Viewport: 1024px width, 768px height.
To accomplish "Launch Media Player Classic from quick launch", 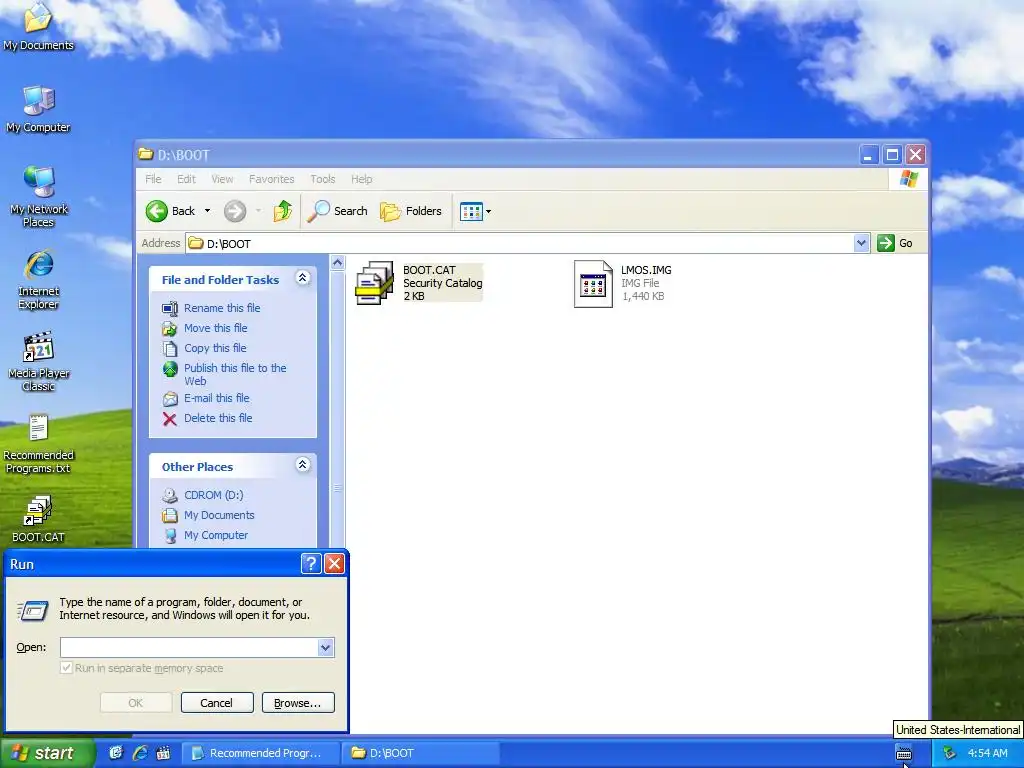I will point(163,753).
